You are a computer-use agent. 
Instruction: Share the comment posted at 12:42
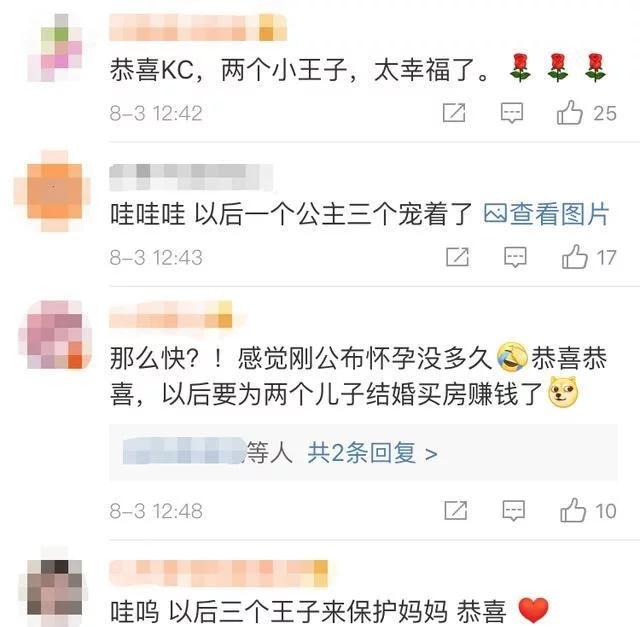click(x=454, y=113)
